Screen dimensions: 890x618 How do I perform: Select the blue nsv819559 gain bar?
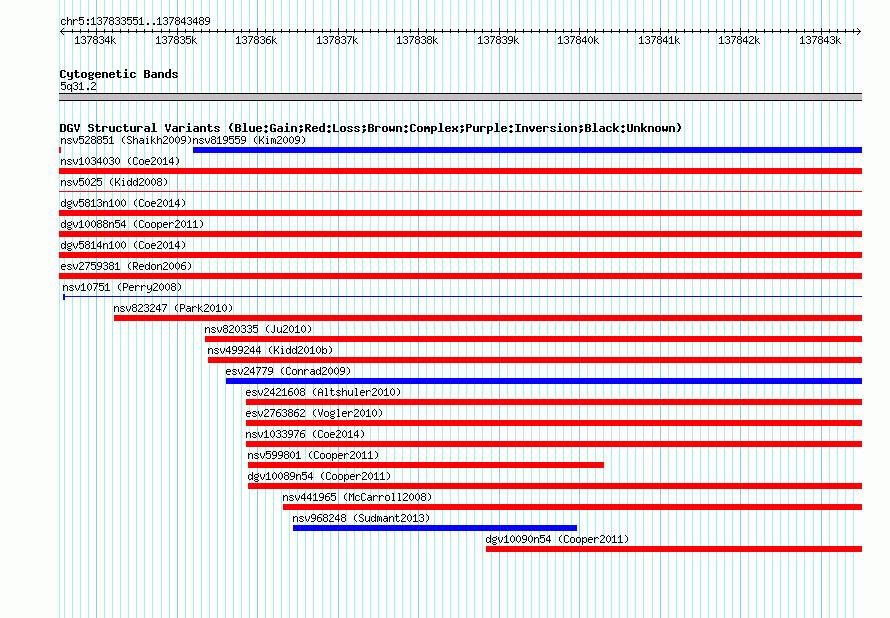pos(527,150)
